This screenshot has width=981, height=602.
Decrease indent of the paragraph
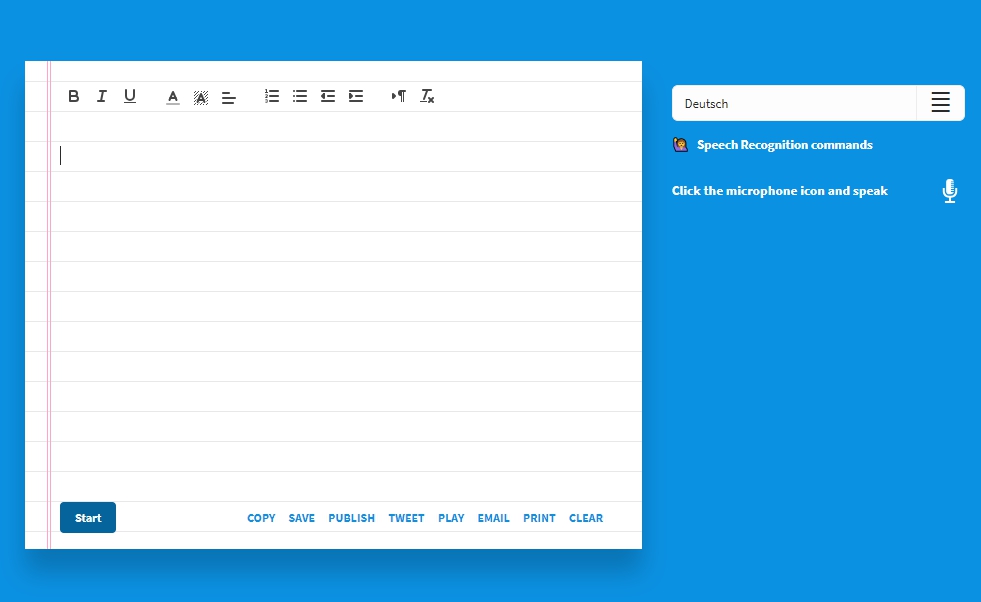pos(328,96)
